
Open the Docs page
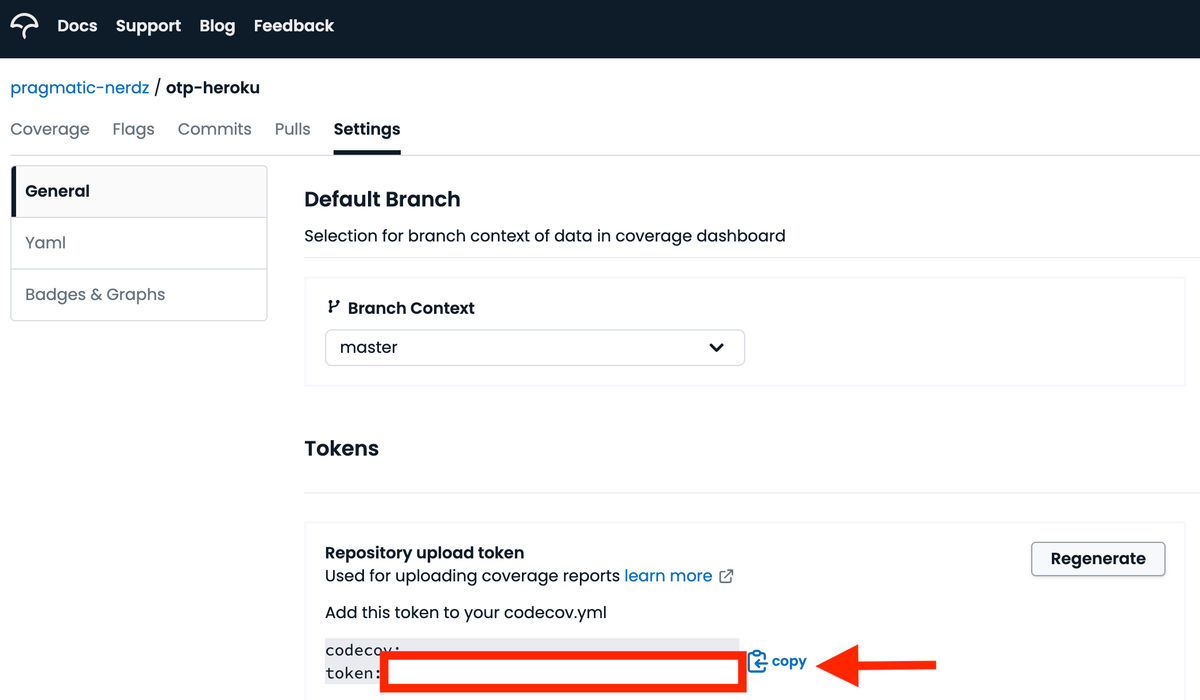tap(77, 26)
